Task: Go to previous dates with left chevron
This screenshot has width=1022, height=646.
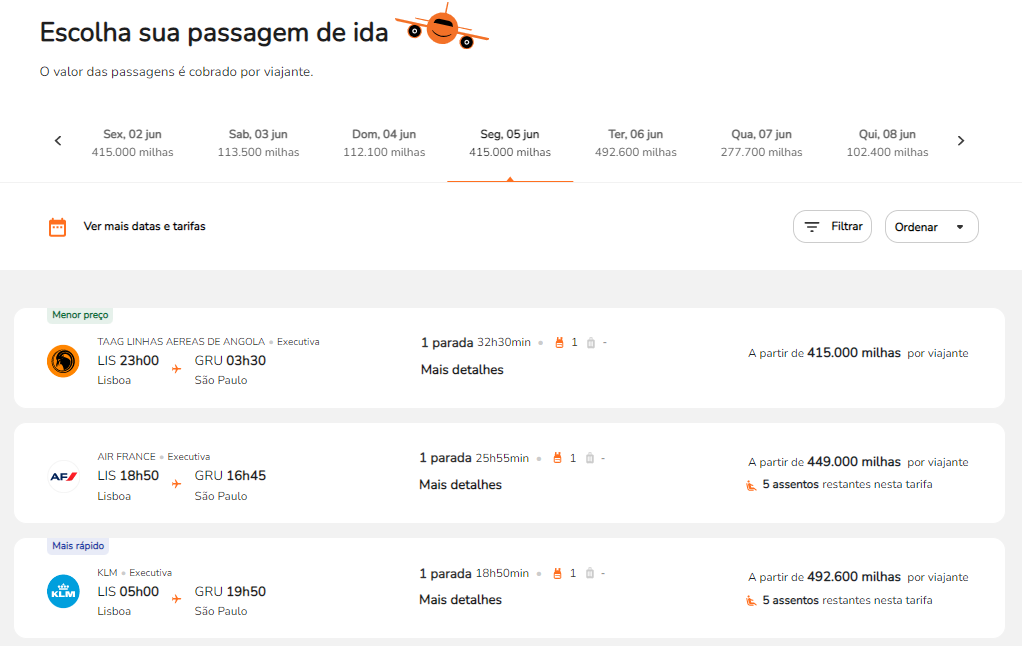Action: (58, 141)
